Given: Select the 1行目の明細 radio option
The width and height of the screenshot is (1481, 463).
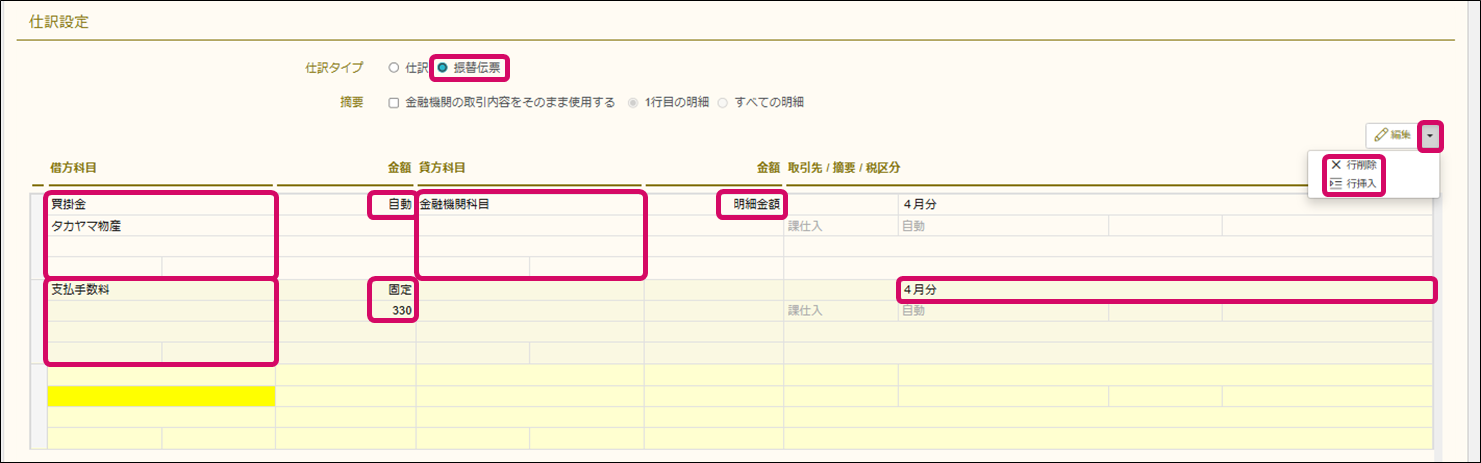Looking at the screenshot, I should (632, 102).
